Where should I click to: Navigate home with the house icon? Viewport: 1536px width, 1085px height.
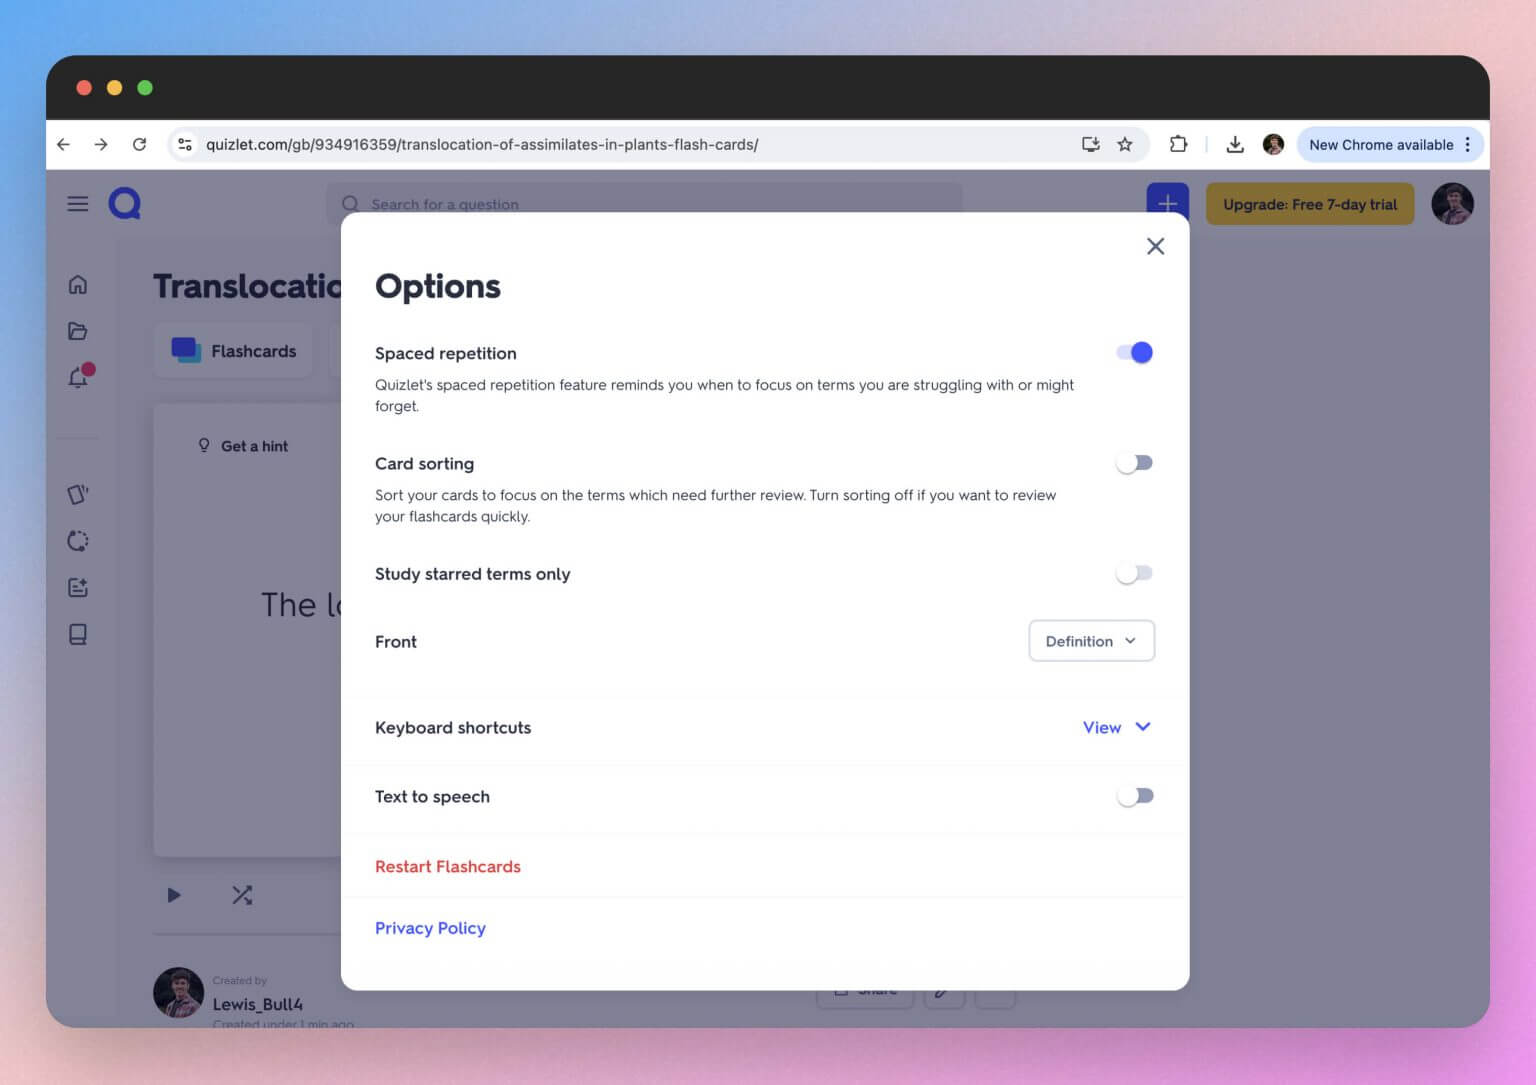[78, 284]
